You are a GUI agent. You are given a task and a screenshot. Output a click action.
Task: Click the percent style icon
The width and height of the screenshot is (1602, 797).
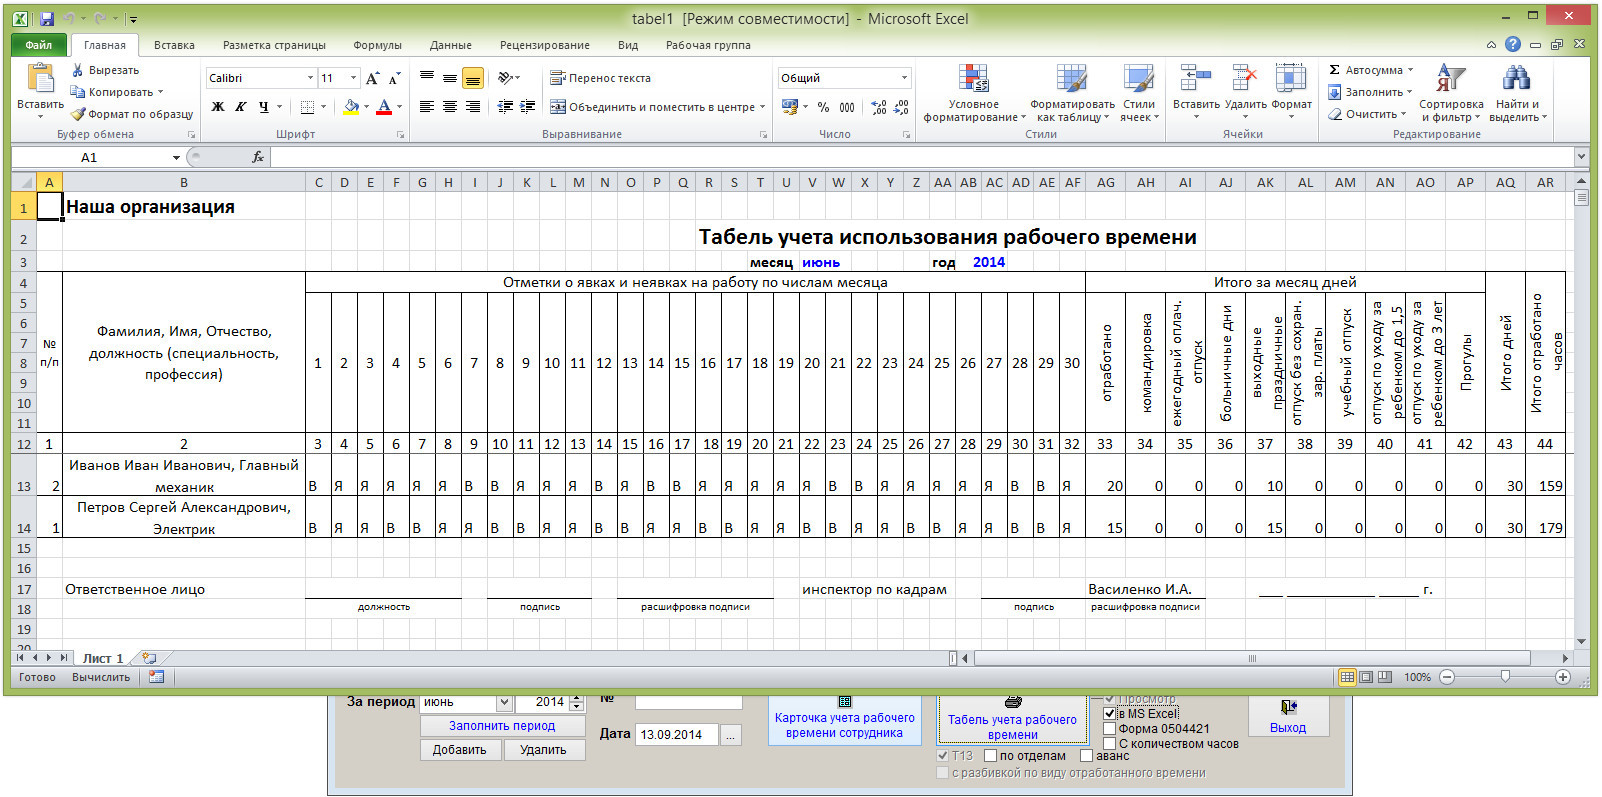pos(823,107)
